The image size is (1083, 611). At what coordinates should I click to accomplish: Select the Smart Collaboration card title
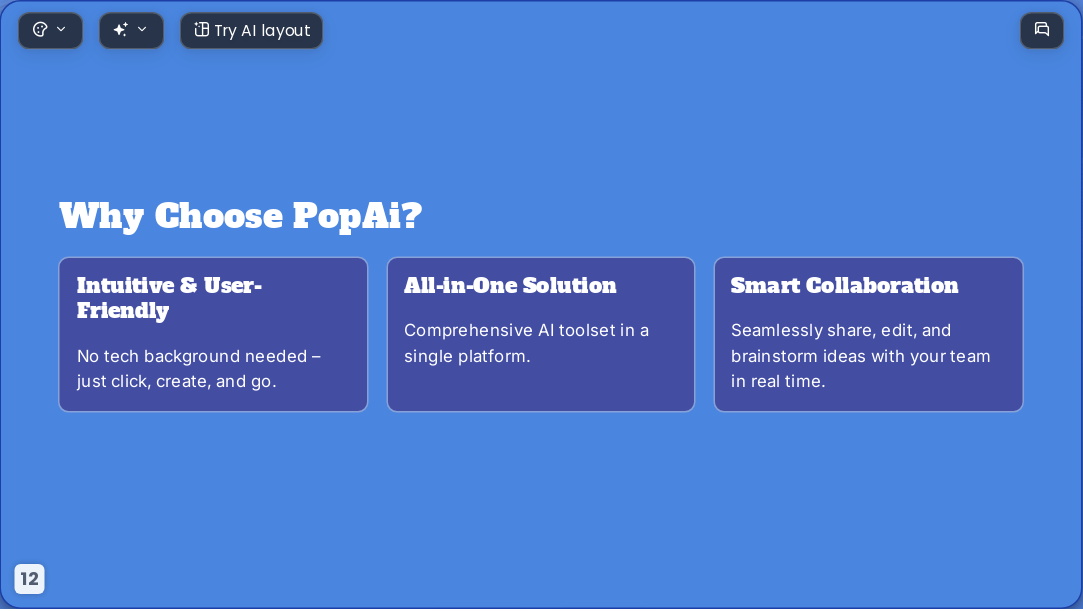pyautogui.click(x=844, y=285)
